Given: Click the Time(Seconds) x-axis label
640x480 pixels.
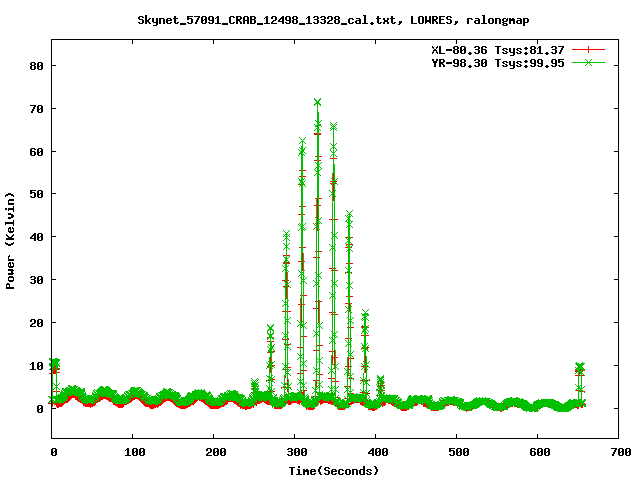Looking at the screenshot, I should pos(333,471).
